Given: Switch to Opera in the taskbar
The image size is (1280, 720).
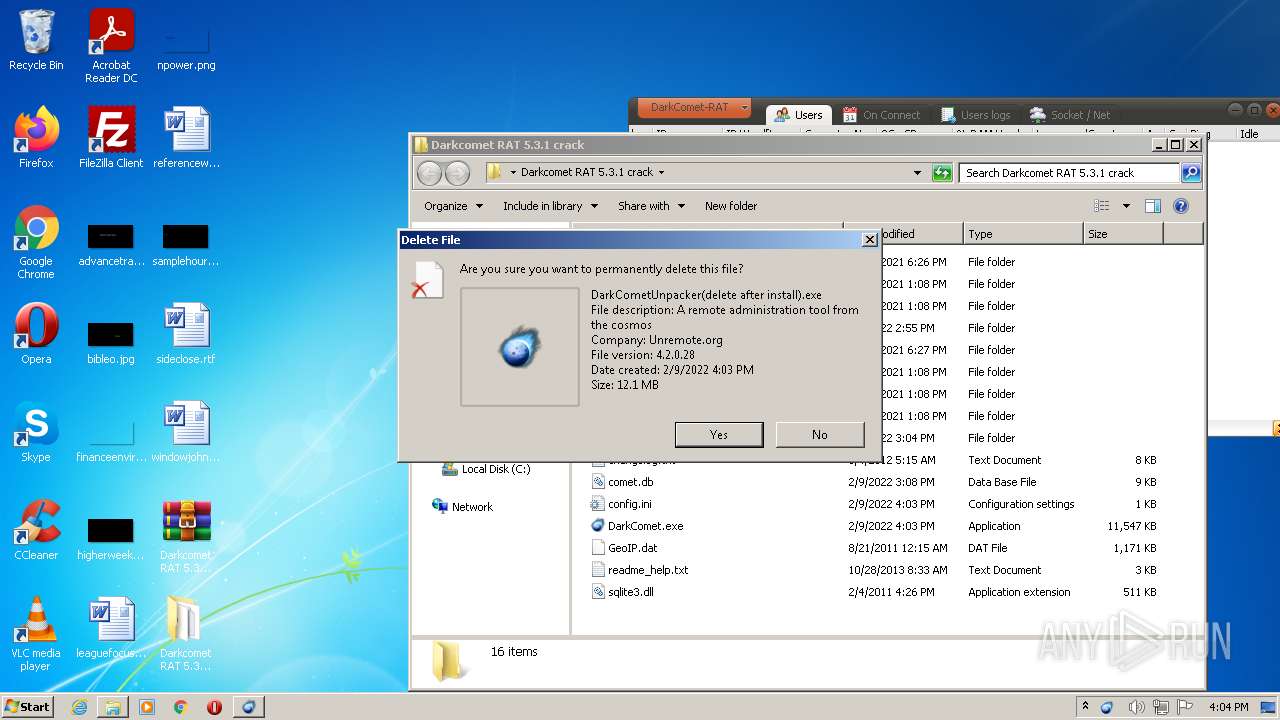Looking at the screenshot, I should point(214,707).
